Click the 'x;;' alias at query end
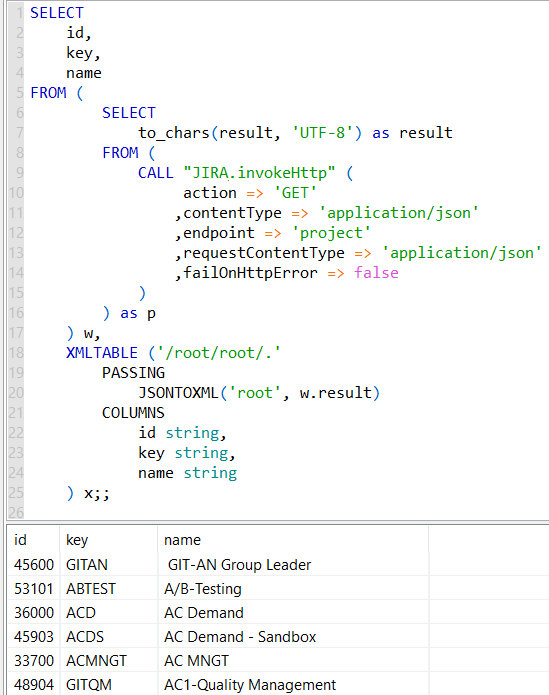 (x=97, y=493)
